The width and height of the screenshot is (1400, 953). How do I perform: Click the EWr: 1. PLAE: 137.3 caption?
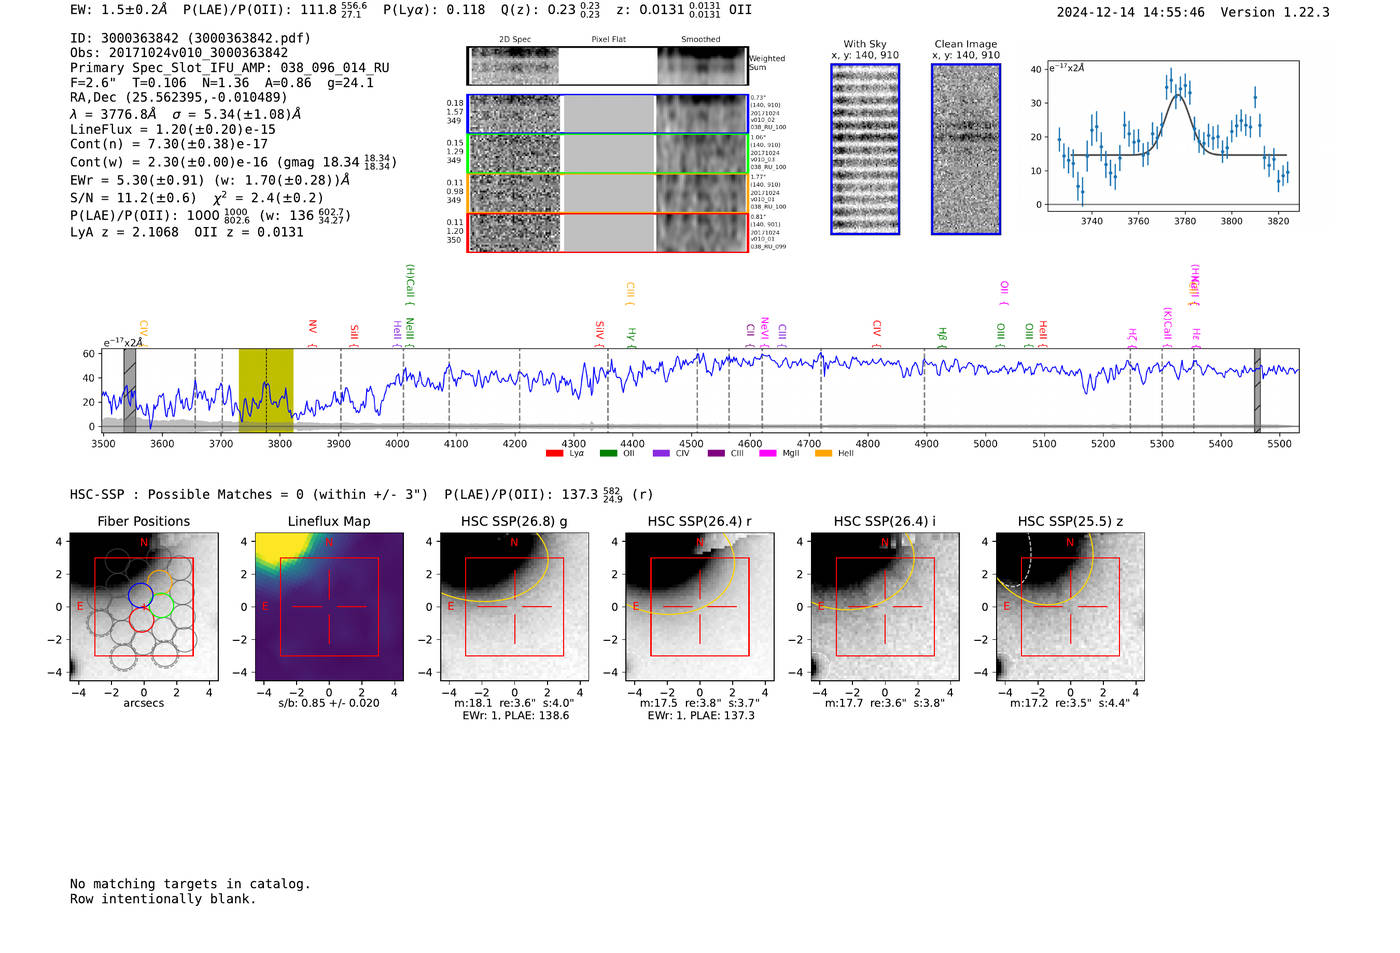[x=700, y=716]
